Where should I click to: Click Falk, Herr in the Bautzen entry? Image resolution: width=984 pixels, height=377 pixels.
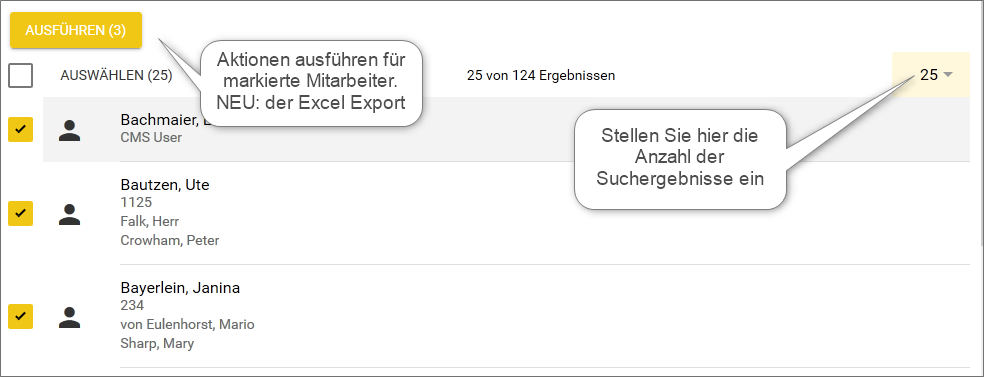pos(149,221)
